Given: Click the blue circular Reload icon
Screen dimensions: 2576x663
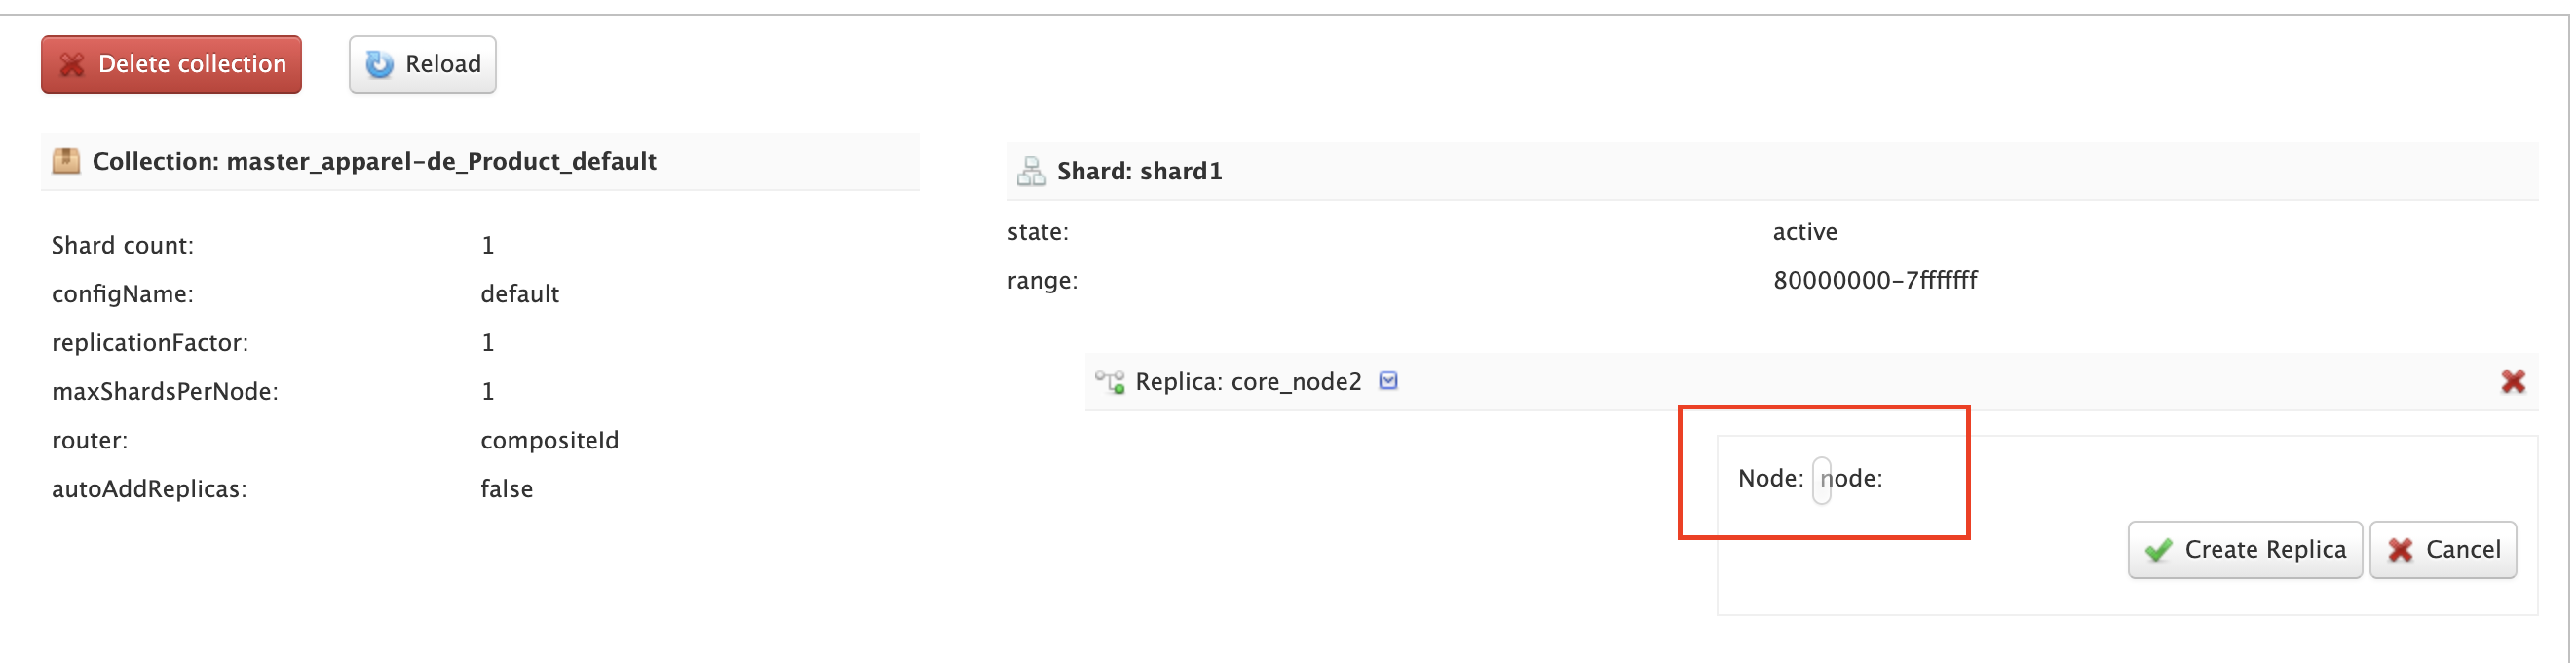Looking at the screenshot, I should [x=379, y=64].
